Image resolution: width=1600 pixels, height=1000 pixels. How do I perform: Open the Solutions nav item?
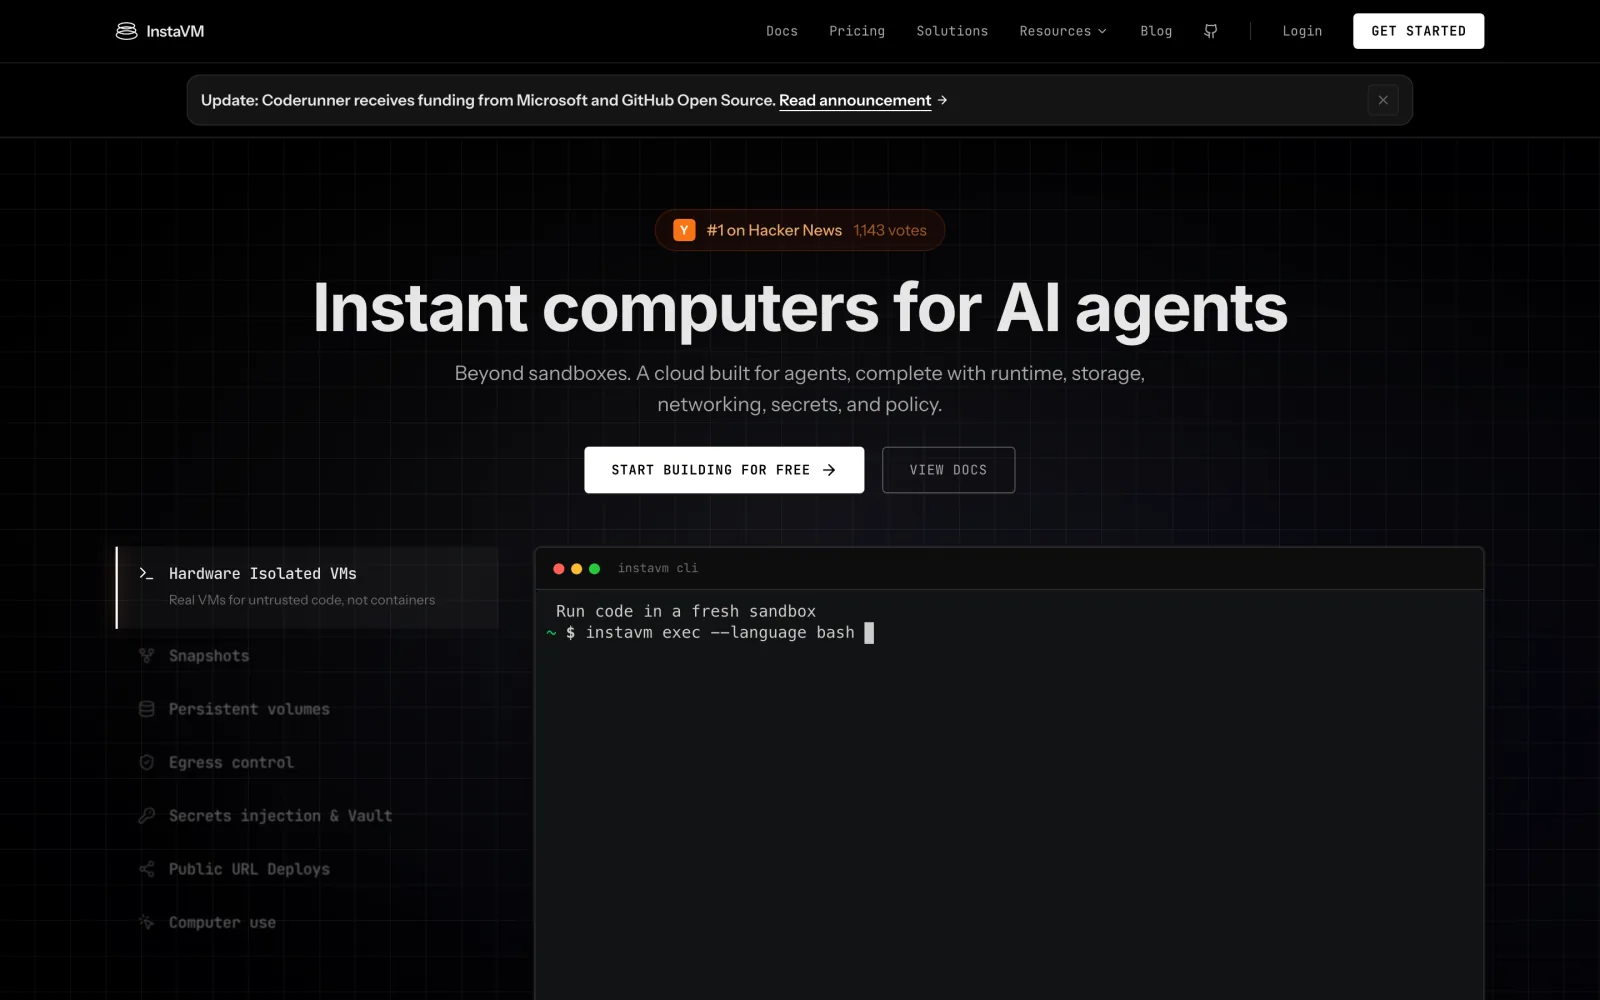click(x=952, y=31)
